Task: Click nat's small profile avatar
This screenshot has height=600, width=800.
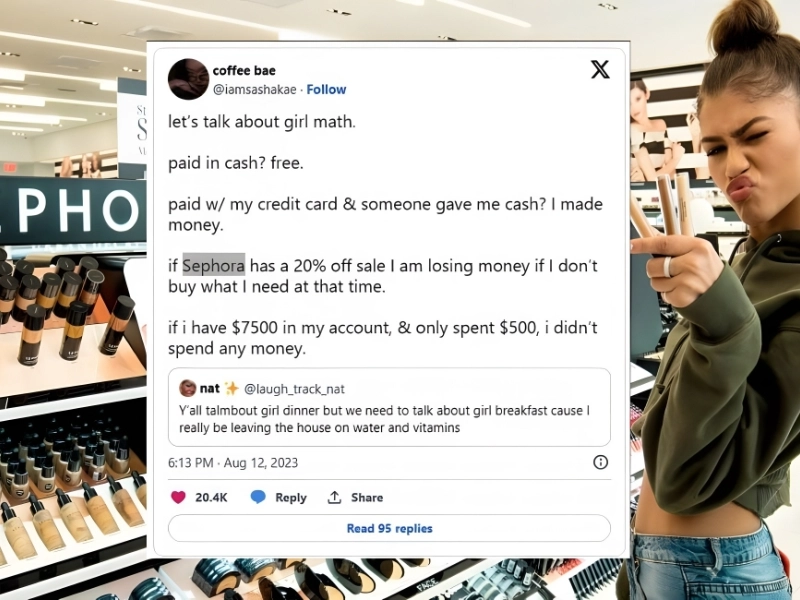Action: pyautogui.click(x=188, y=388)
